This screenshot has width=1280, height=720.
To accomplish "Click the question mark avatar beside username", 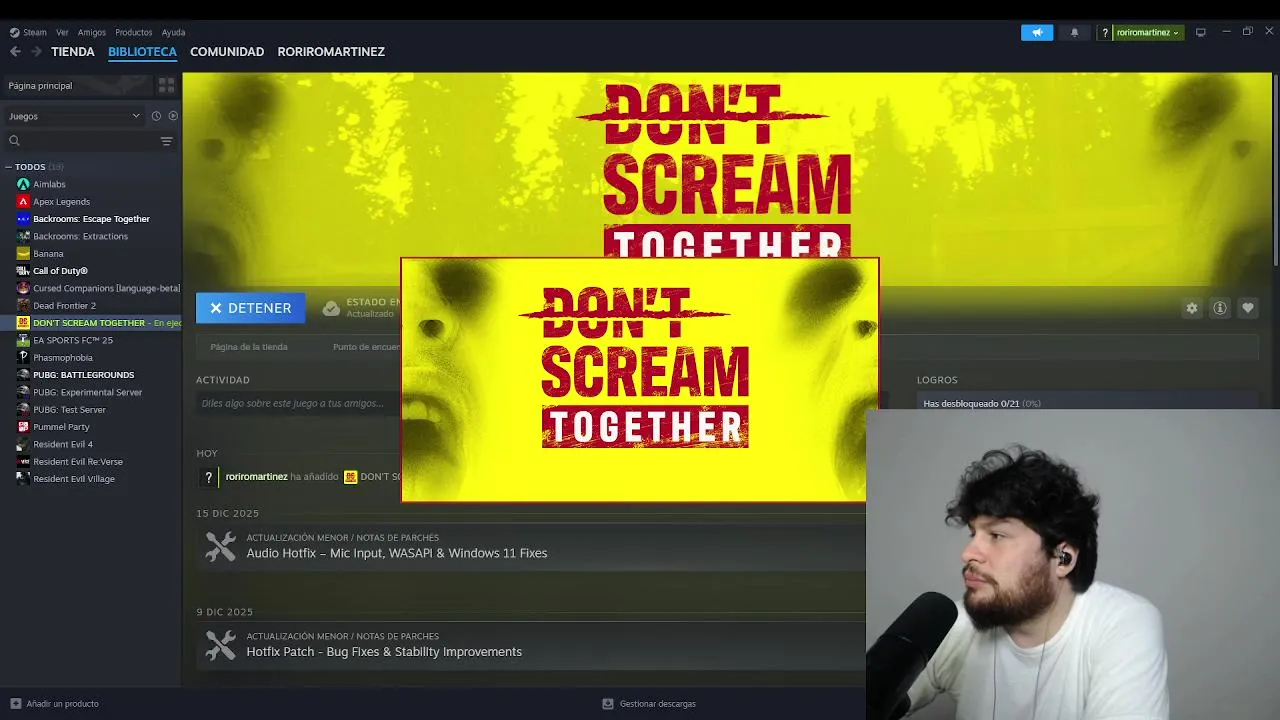I will (1105, 33).
